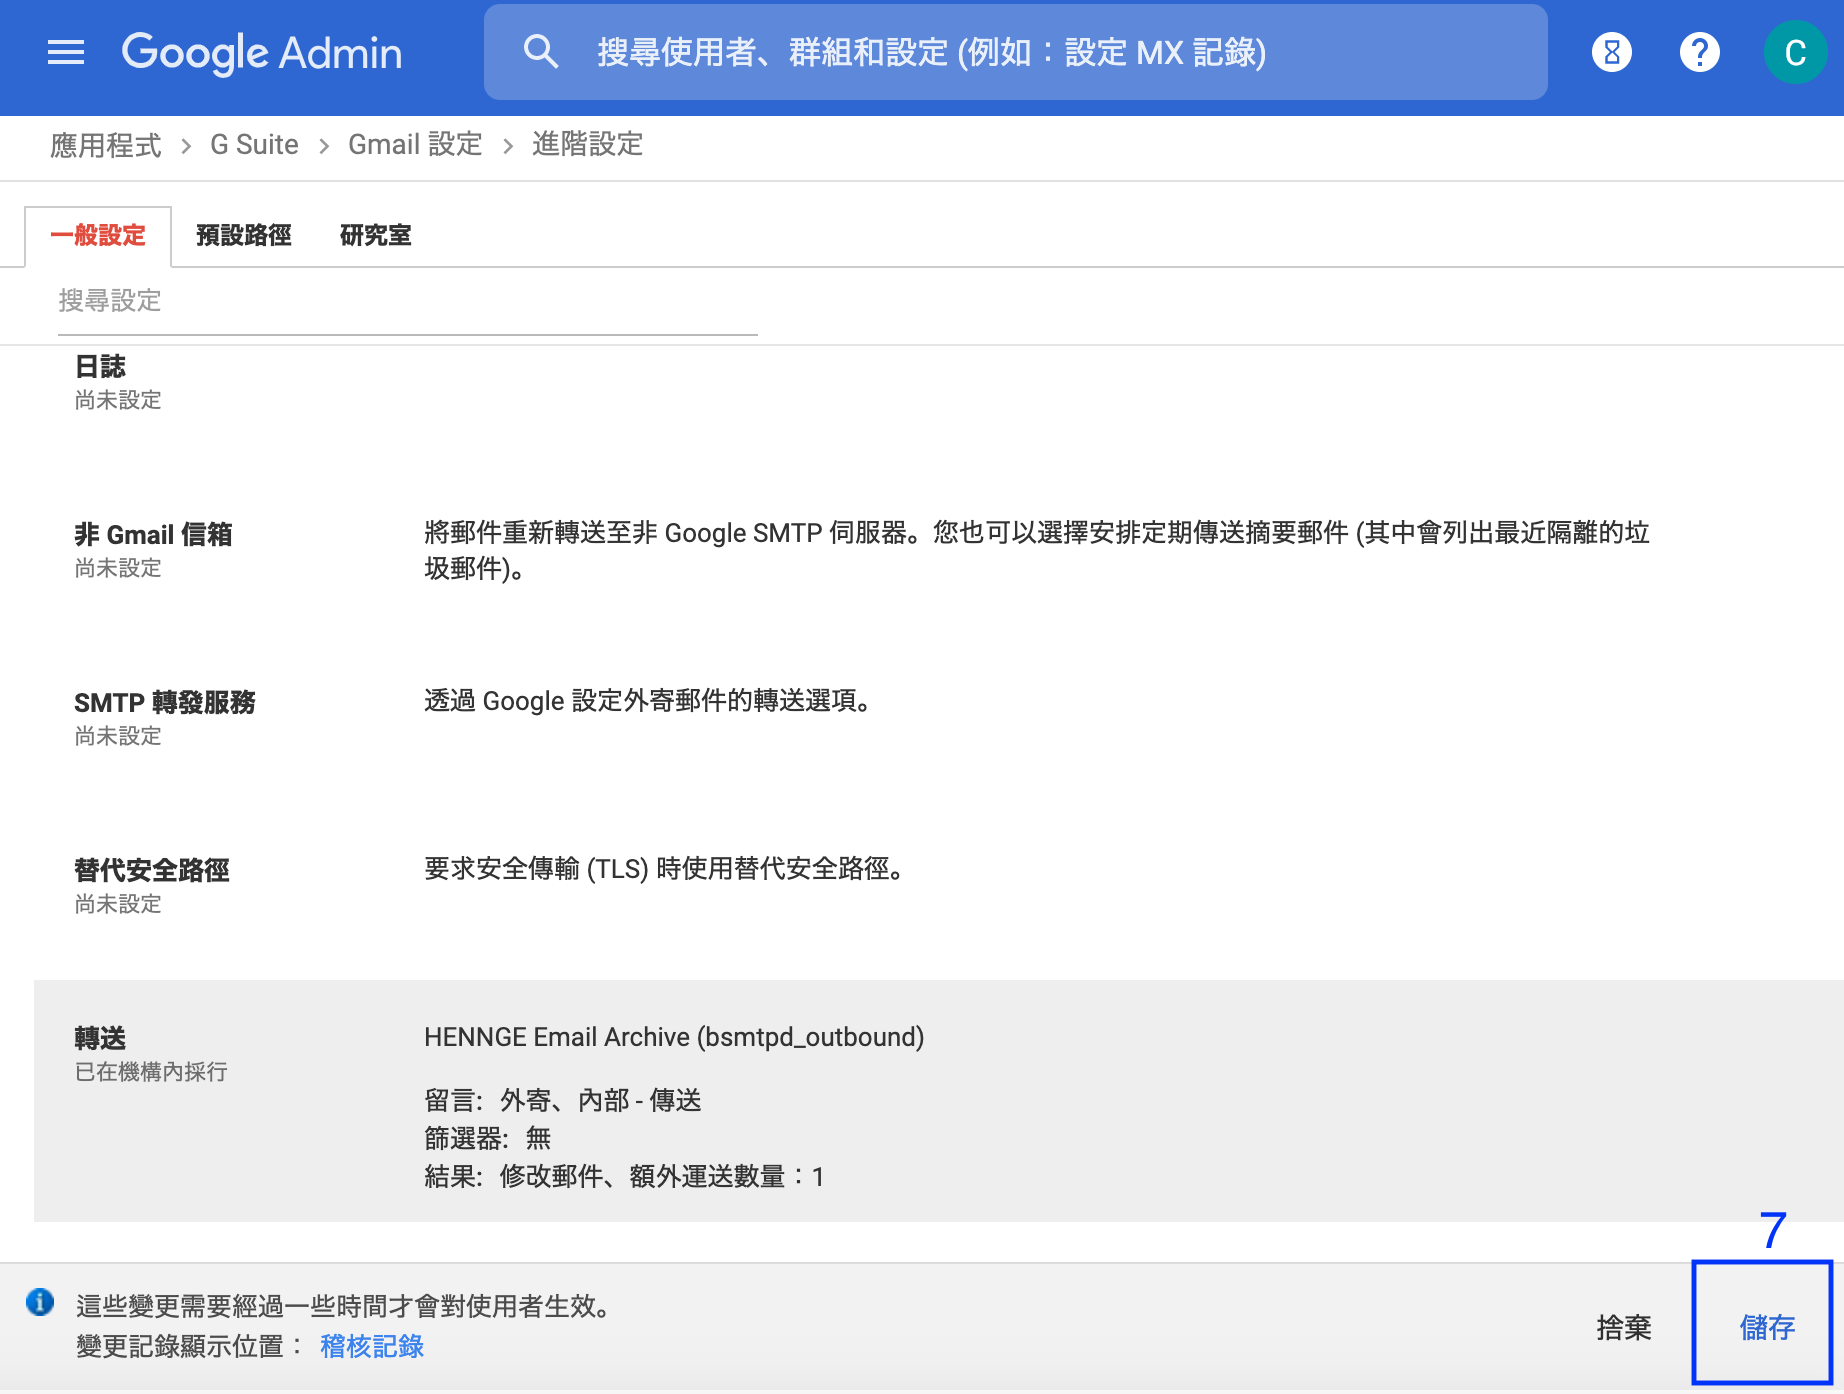The width and height of the screenshot is (1844, 1394).
Task: Click the 留言: 外寄、內部 - 傳送 line
Action: [x=563, y=1101]
